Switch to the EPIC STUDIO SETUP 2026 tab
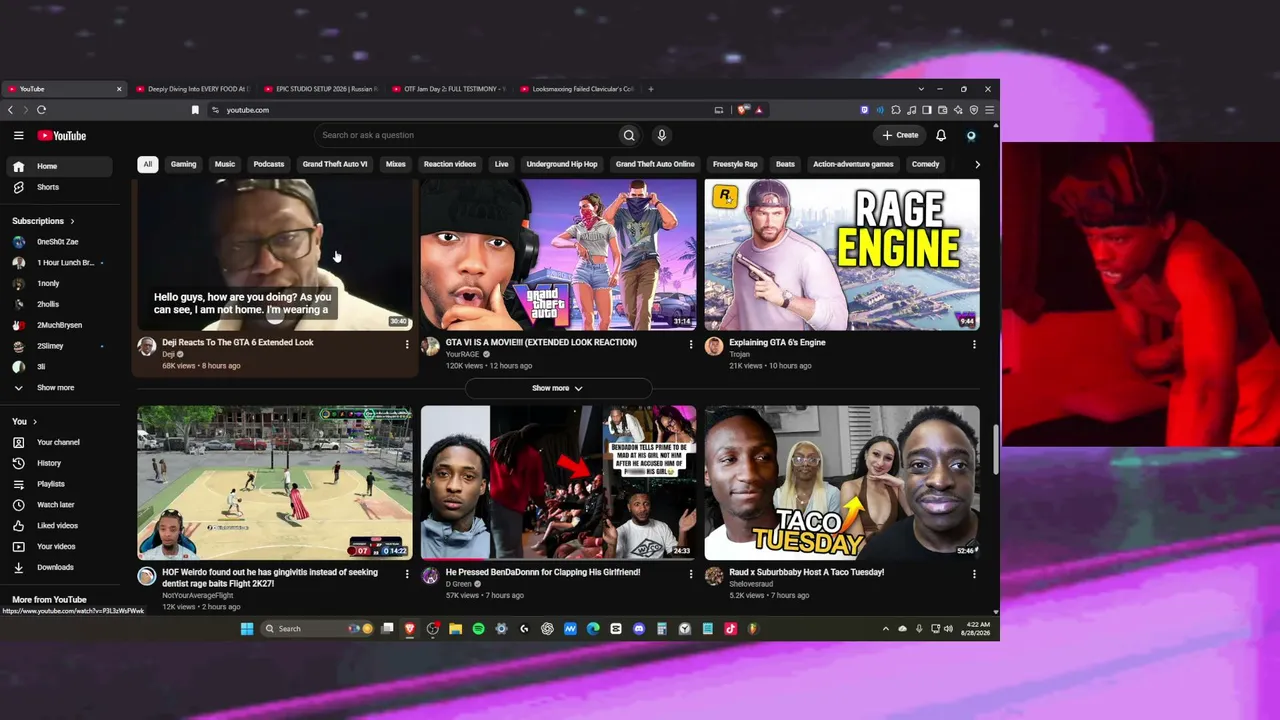This screenshot has height=720, width=1280. click(x=321, y=89)
